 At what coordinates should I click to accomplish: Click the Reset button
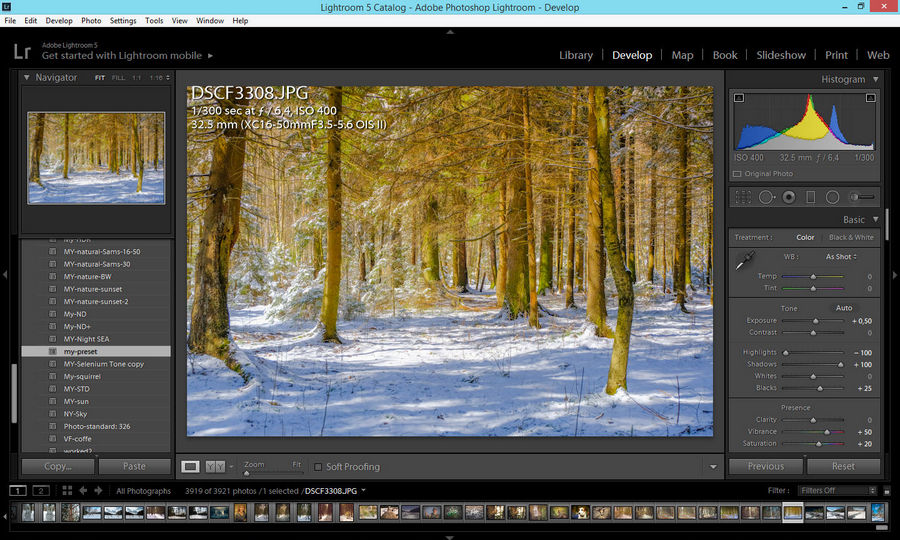point(843,466)
